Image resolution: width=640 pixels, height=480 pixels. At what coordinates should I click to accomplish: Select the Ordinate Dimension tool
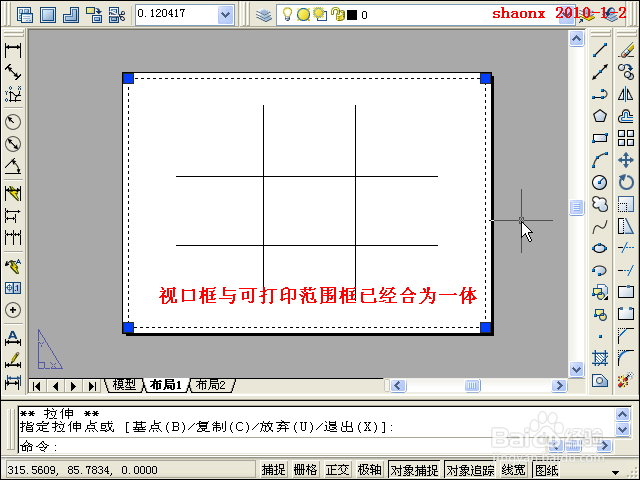(13, 94)
